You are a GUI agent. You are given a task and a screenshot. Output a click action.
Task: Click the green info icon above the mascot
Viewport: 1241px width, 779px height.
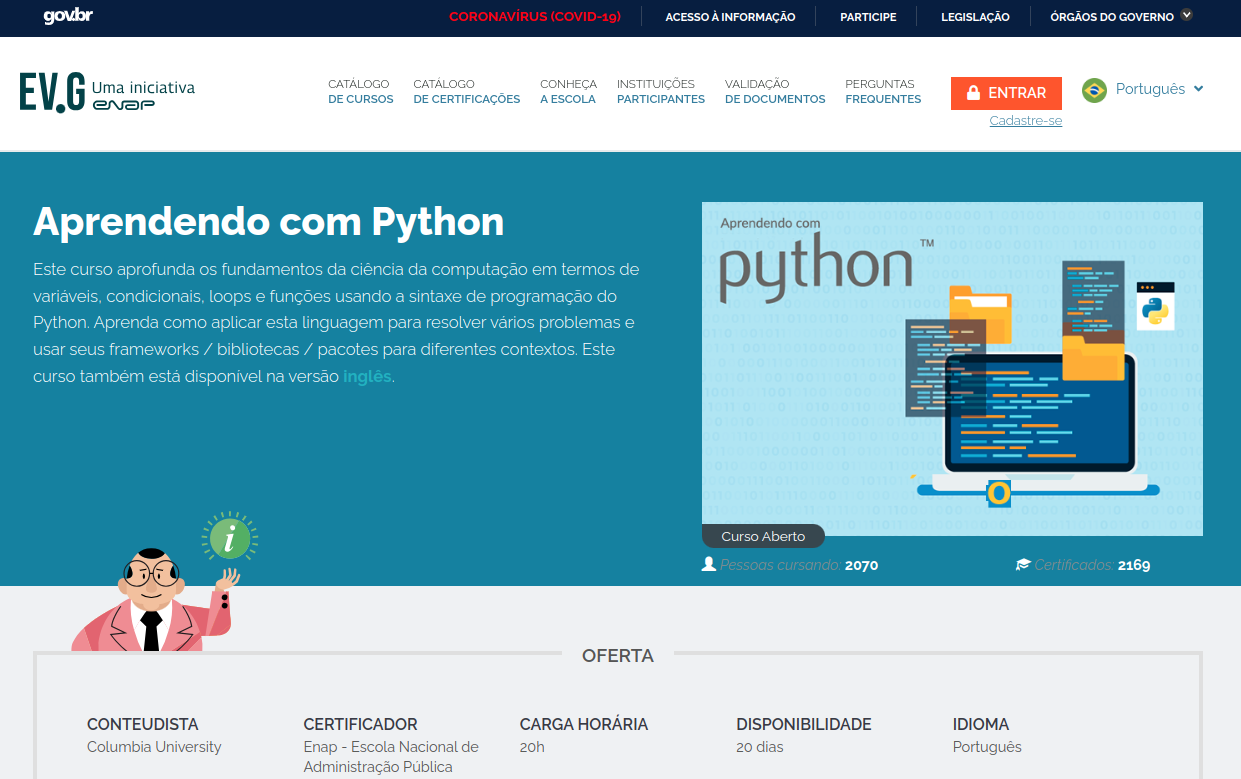(x=232, y=538)
